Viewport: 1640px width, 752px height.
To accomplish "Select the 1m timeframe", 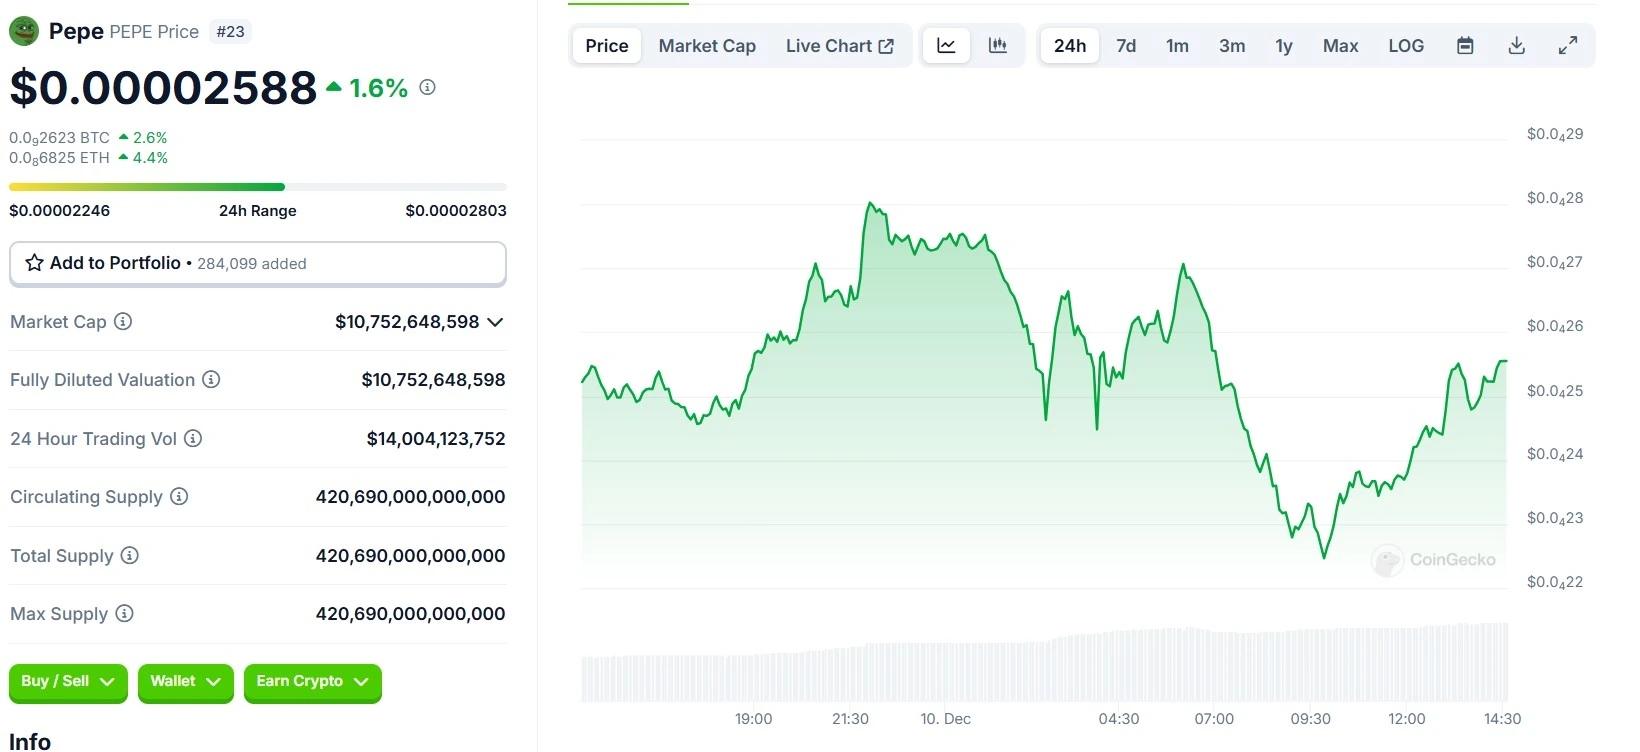I will click(1177, 46).
